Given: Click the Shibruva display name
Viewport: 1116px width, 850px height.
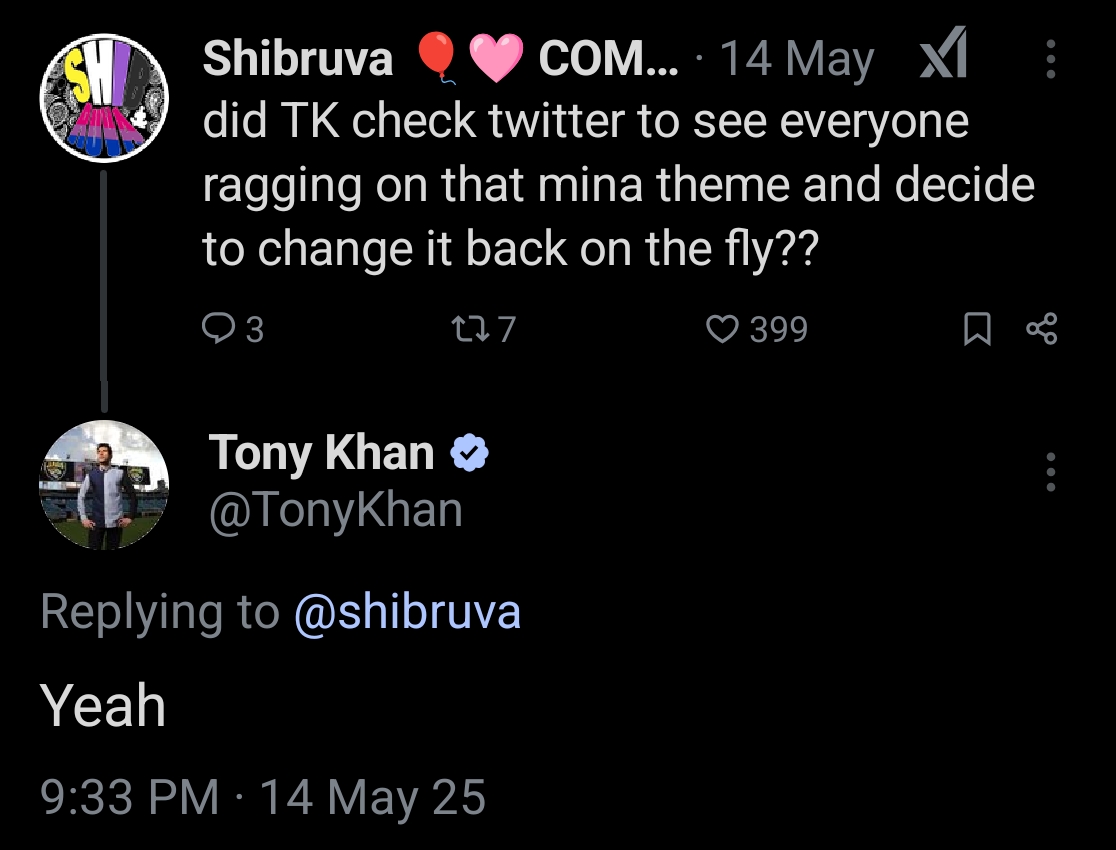Looking at the screenshot, I should [x=298, y=60].
